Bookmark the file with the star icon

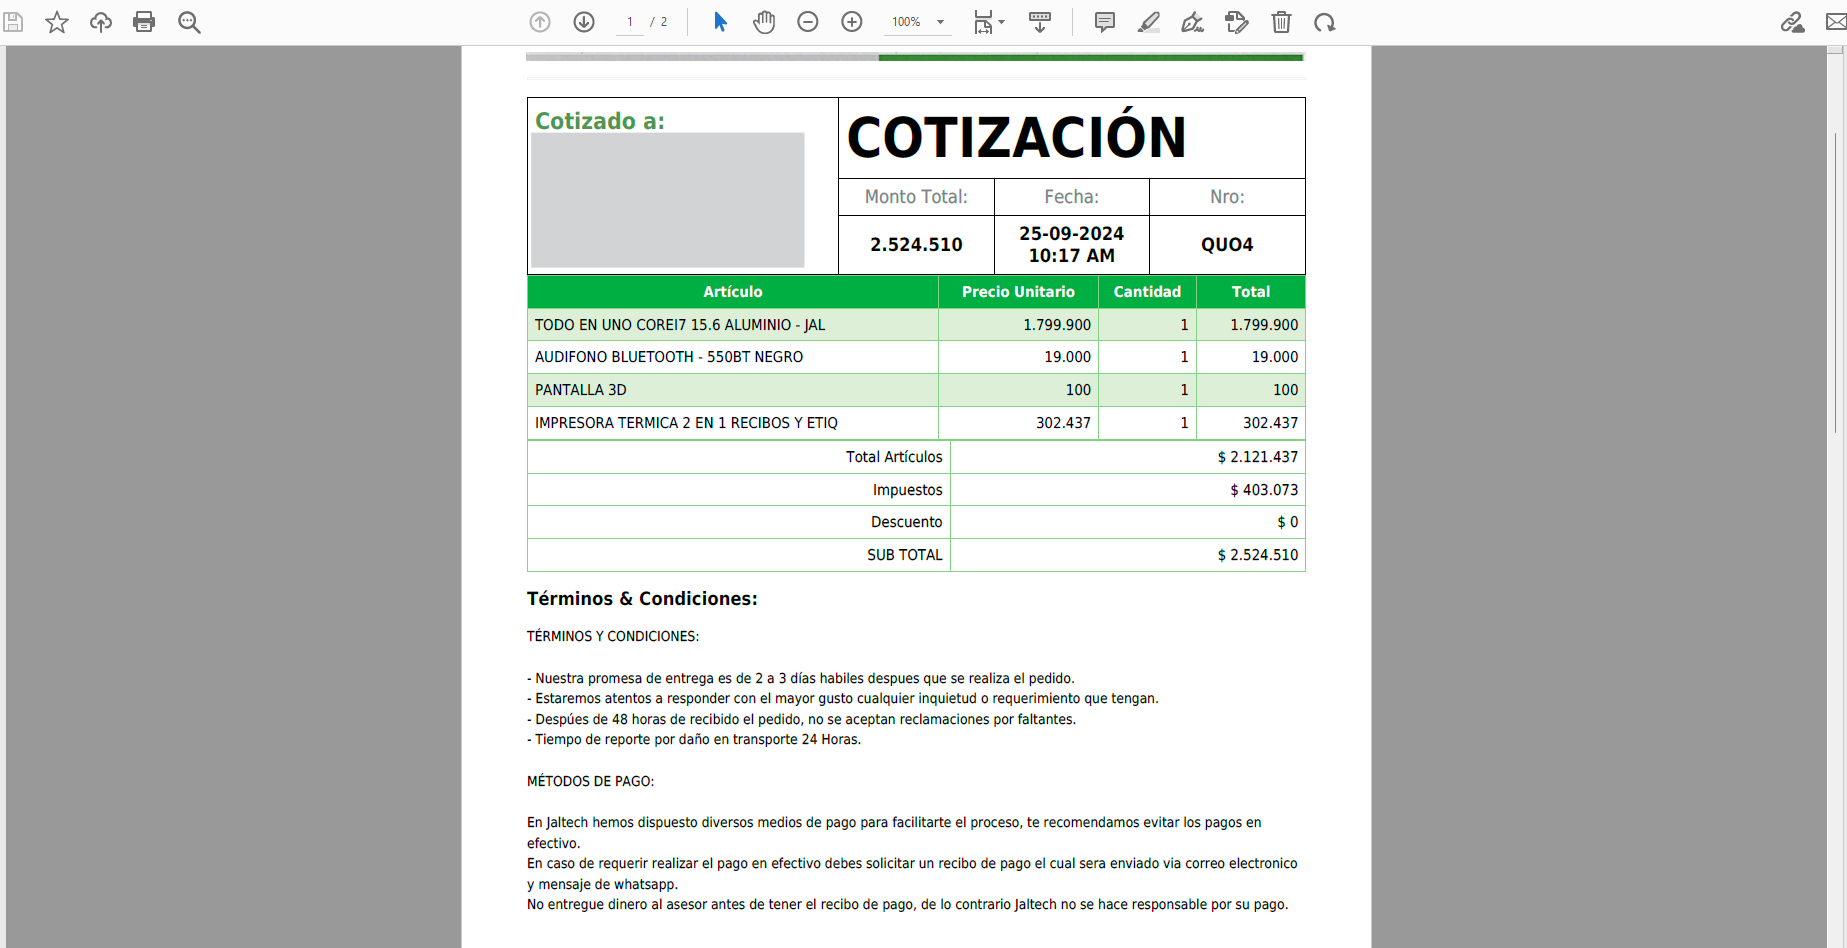point(57,22)
